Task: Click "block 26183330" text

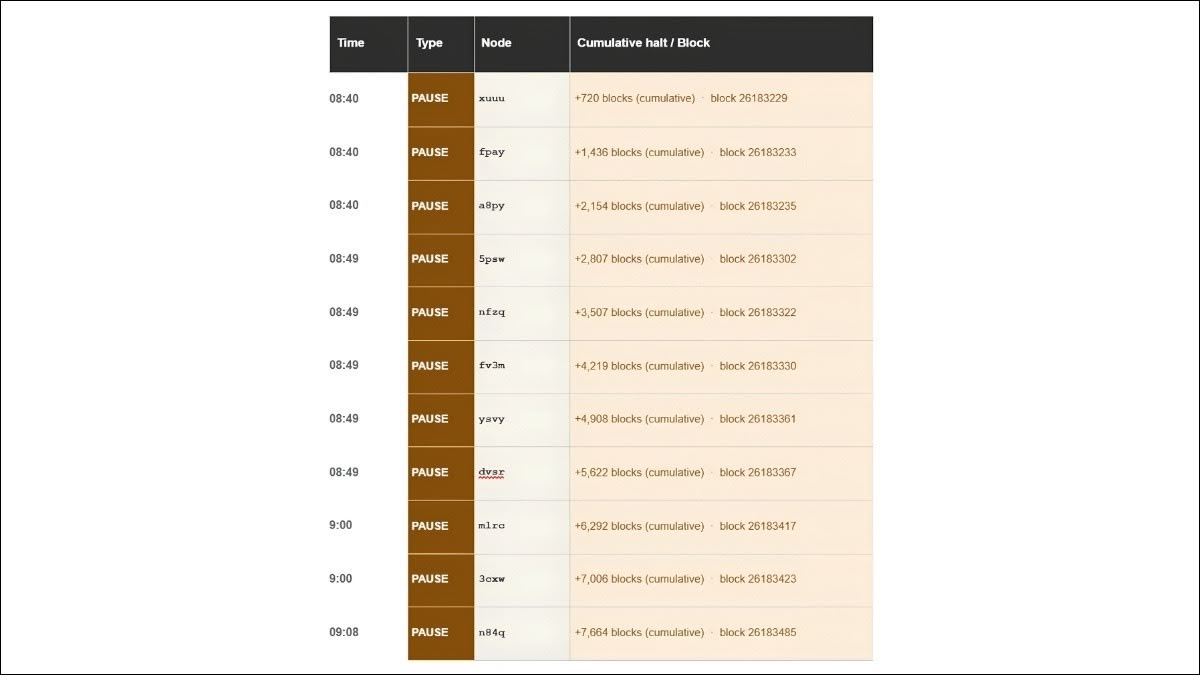Action: [758, 366]
